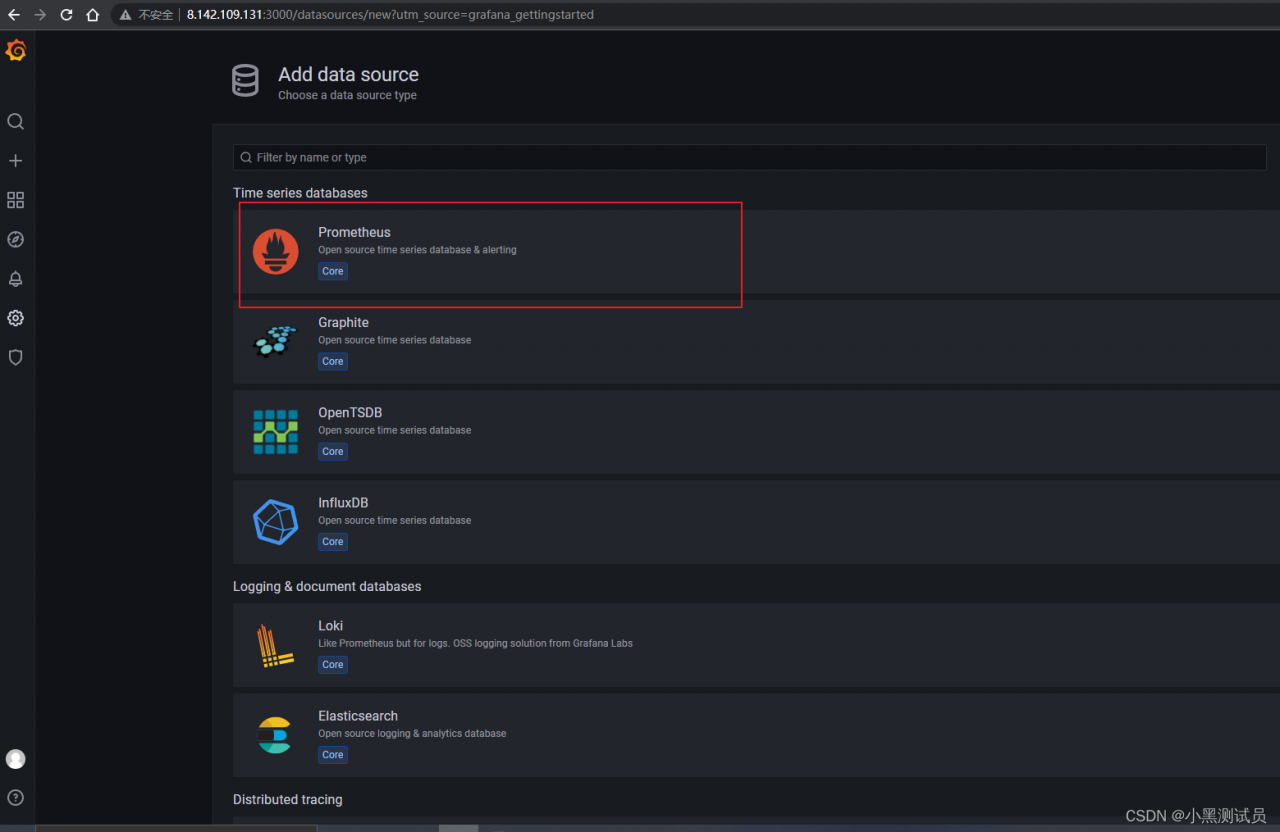Image resolution: width=1280 pixels, height=832 pixels.
Task: Open the Alerting bell icon
Action: tap(15, 279)
